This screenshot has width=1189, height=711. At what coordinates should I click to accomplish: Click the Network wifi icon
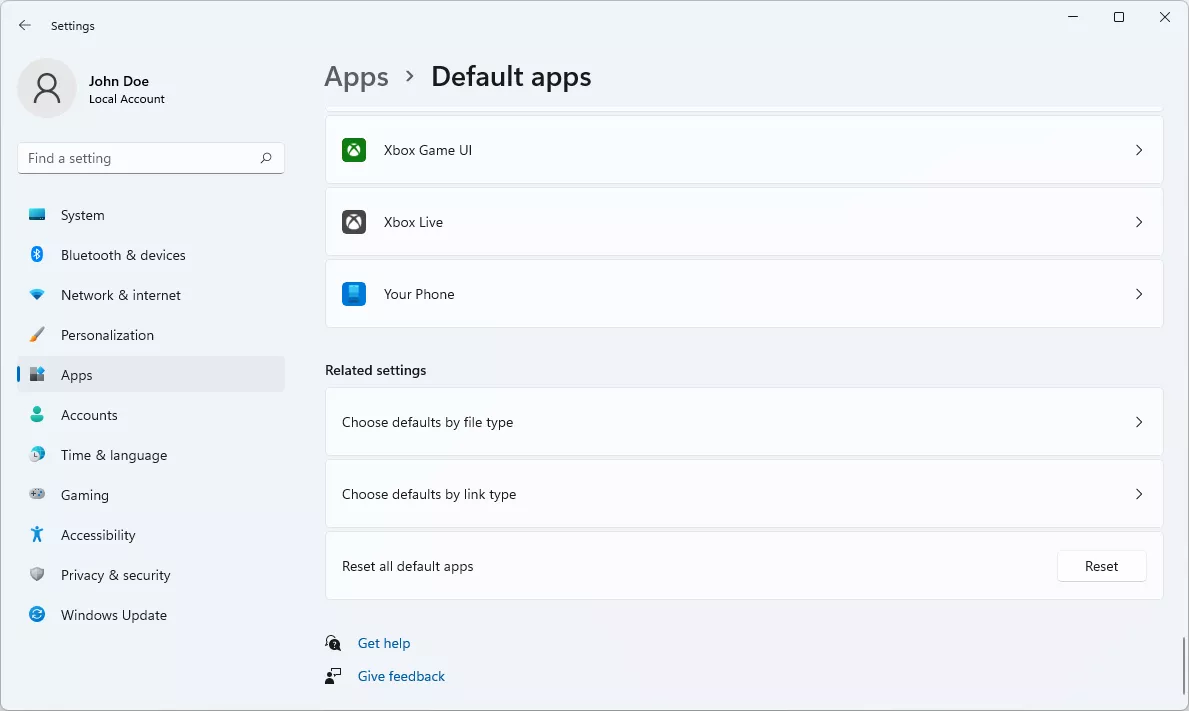(x=37, y=294)
